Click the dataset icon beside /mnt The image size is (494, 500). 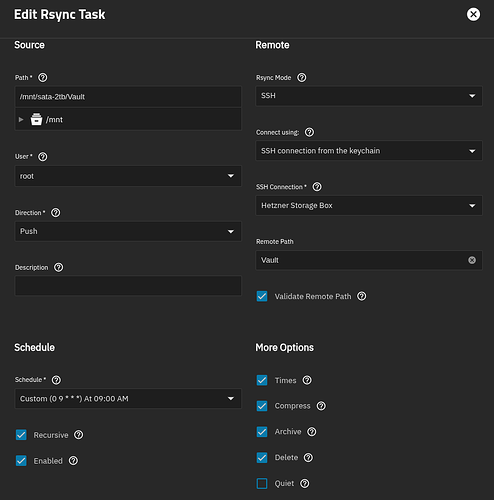click(36, 119)
